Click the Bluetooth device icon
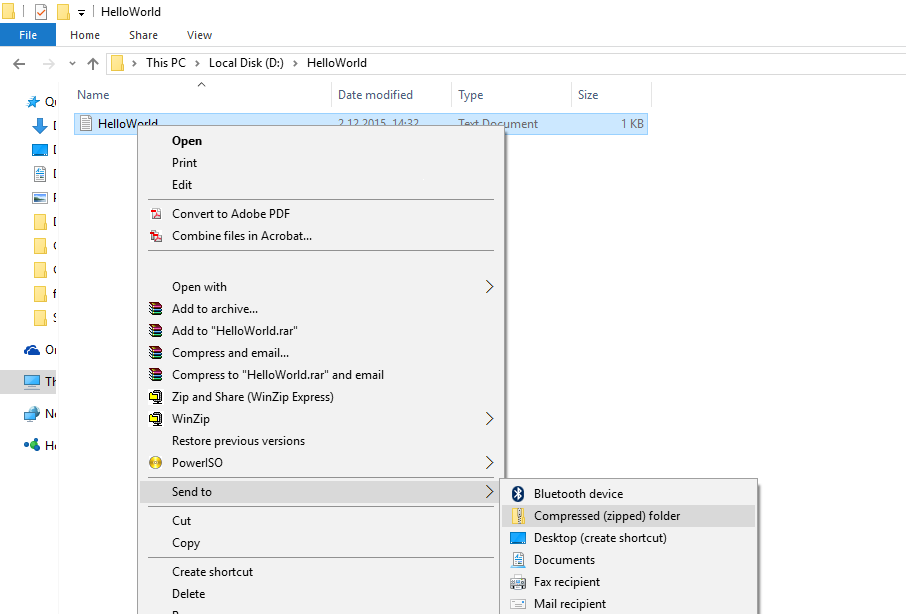Image resolution: width=906 pixels, height=614 pixels. [x=518, y=494]
